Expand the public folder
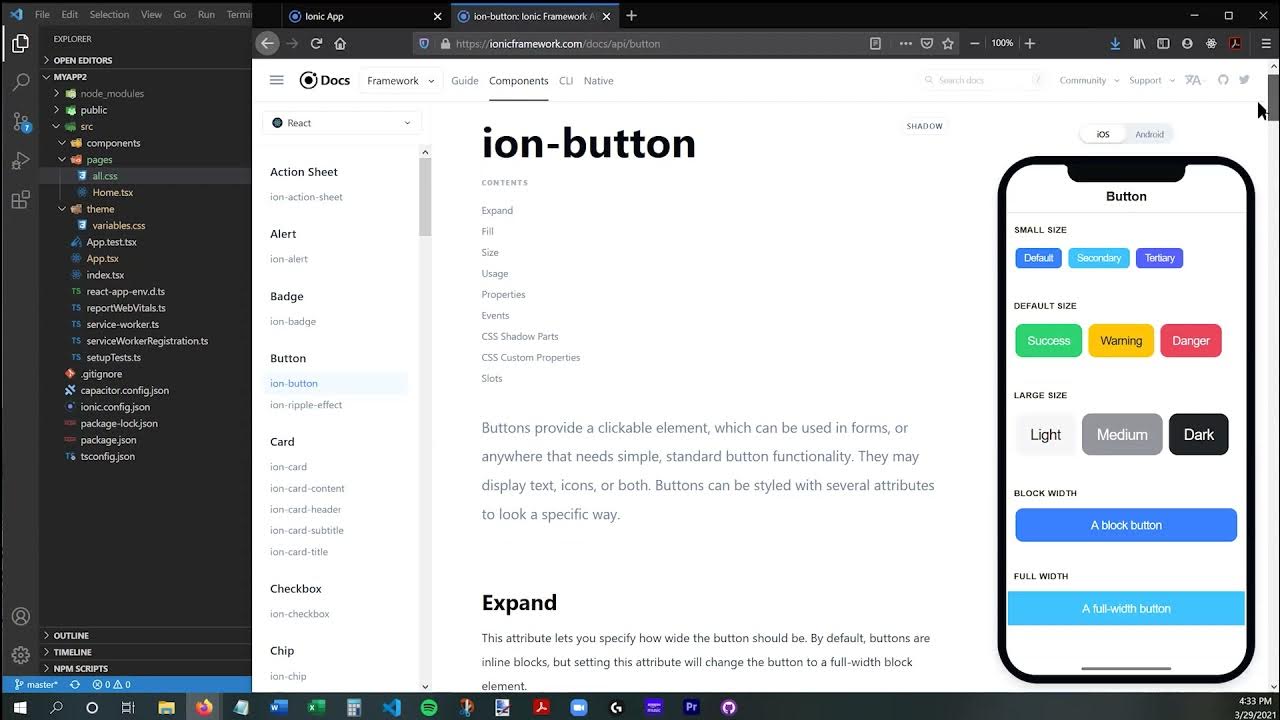 (93, 110)
